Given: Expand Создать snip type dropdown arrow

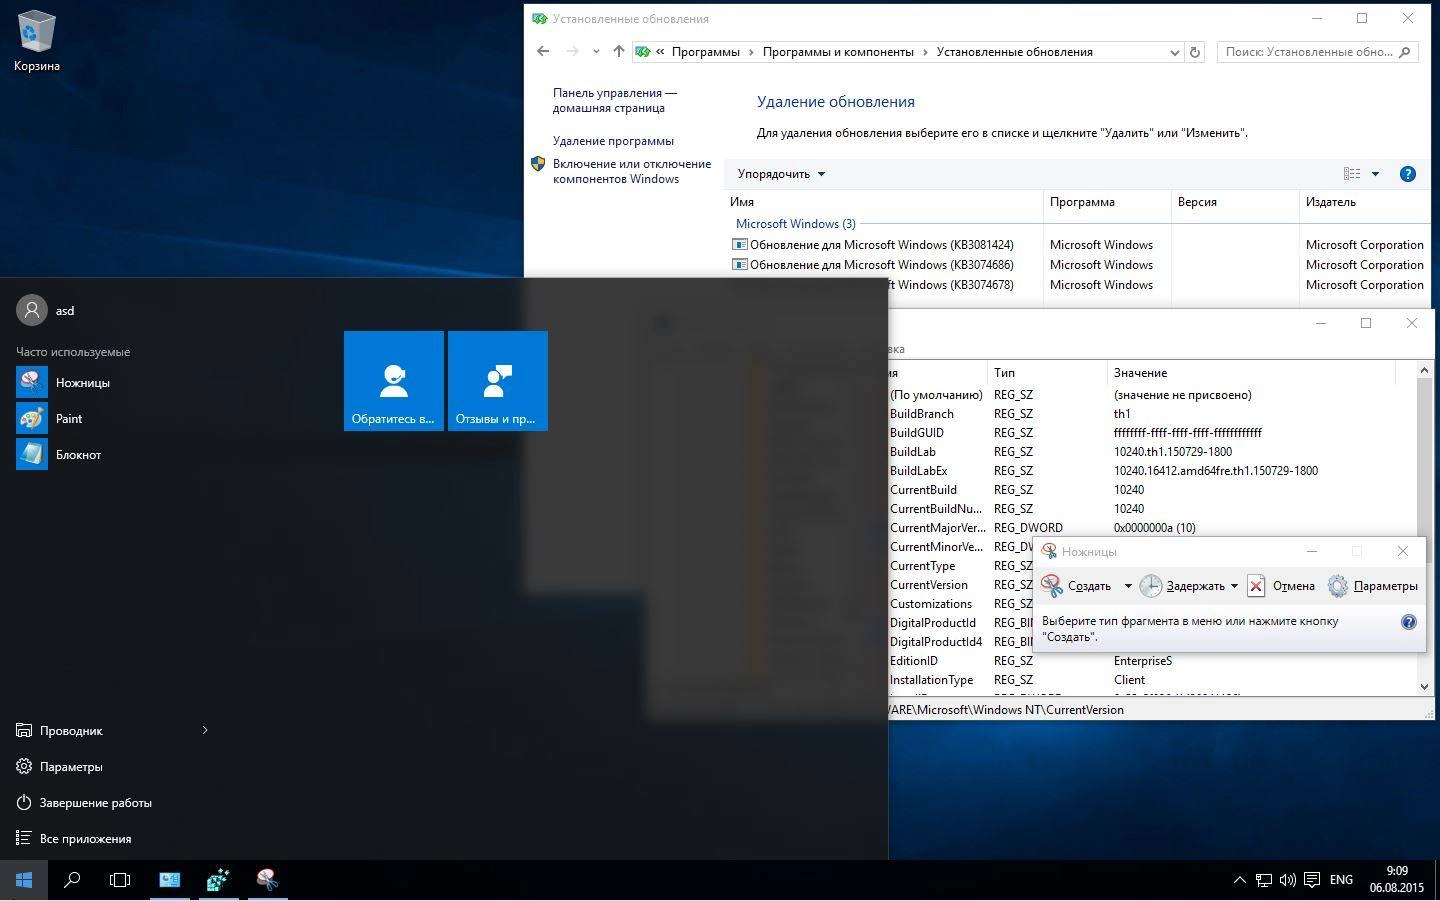Looking at the screenshot, I should 1128,586.
